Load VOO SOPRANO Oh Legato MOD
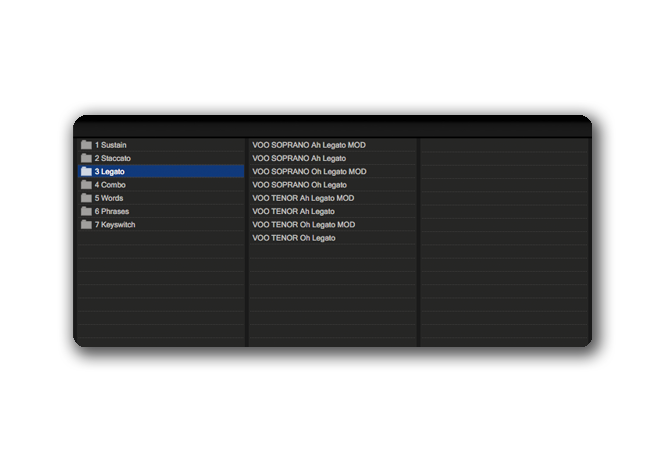This screenshot has width=665, height=461. (x=309, y=172)
